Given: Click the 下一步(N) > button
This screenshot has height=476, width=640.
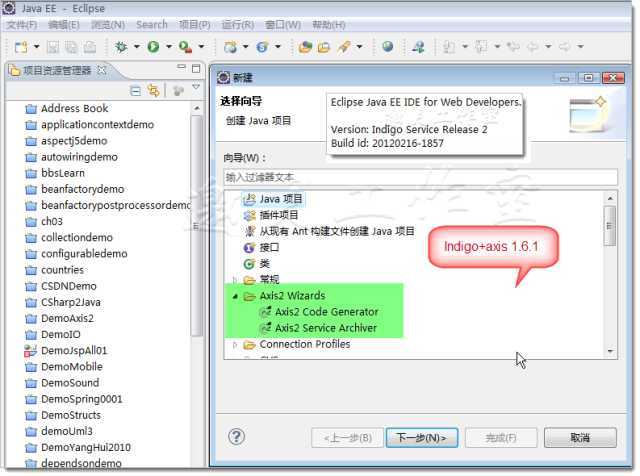Looking at the screenshot, I should pos(422,438).
